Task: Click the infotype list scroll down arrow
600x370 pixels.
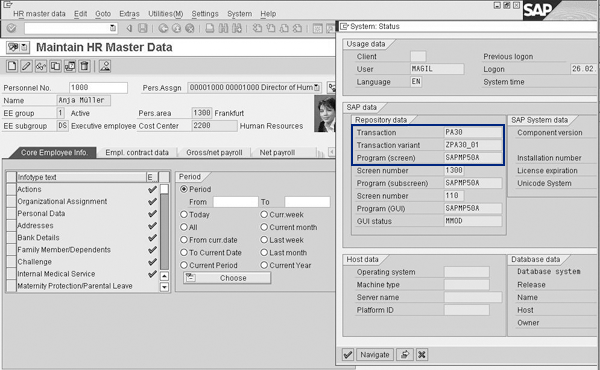Action: [164, 287]
